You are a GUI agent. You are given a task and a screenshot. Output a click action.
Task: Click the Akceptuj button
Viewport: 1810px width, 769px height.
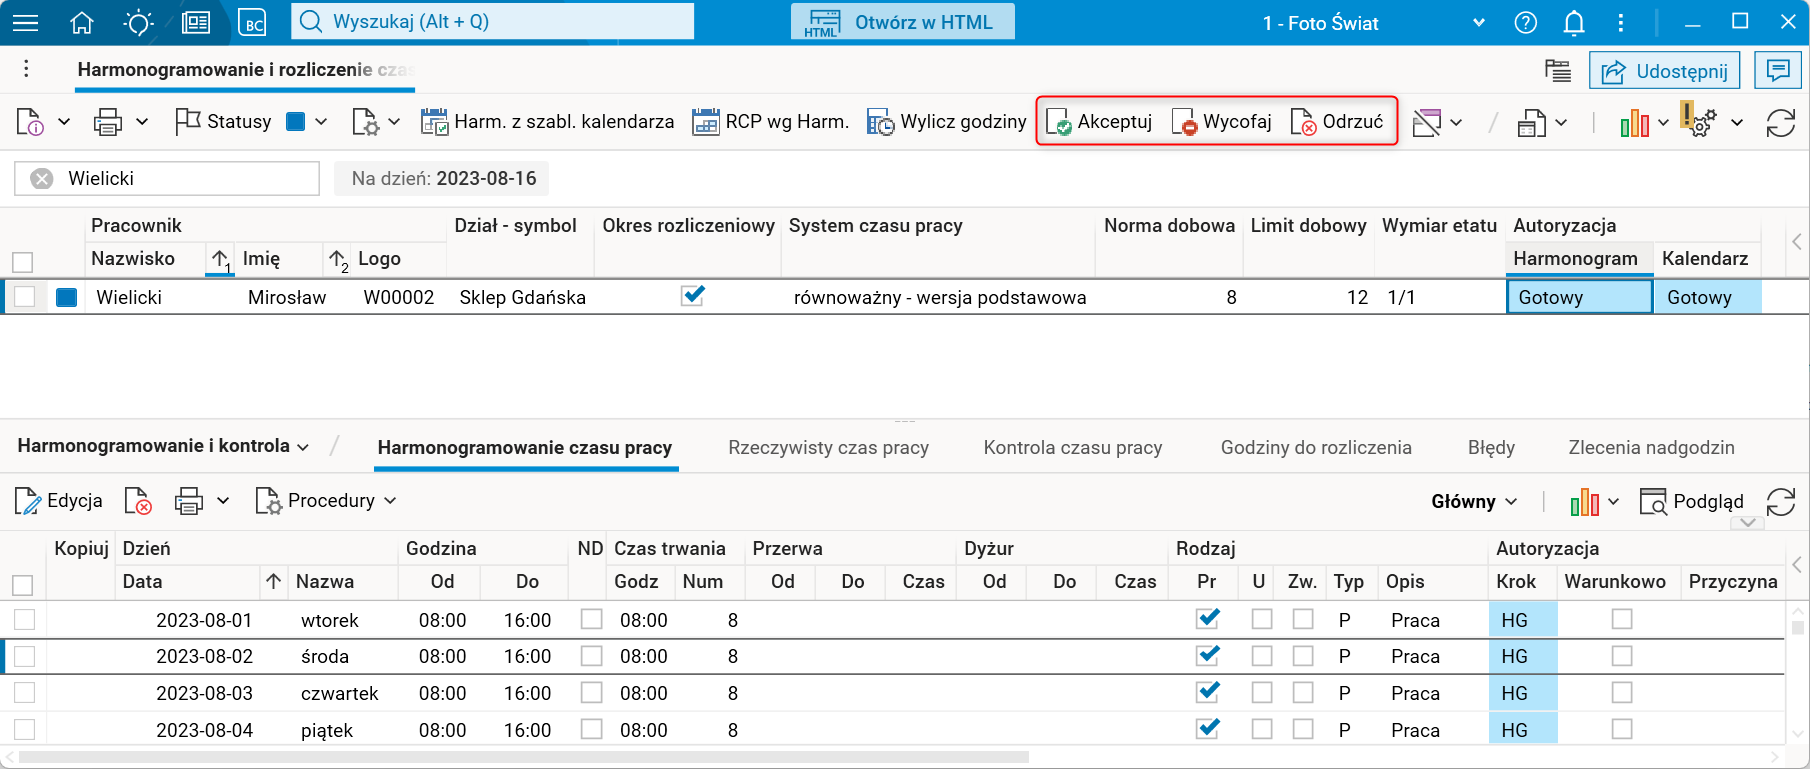pos(1099,122)
